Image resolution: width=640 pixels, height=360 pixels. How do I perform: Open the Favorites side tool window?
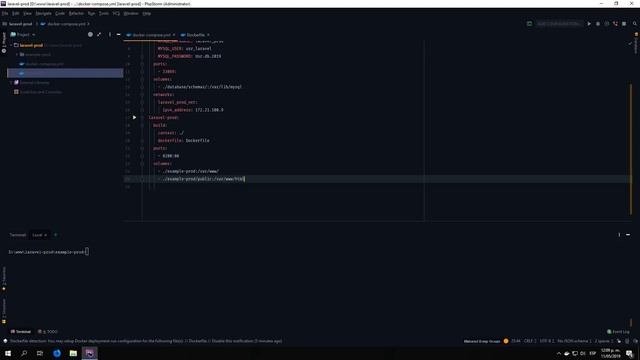[4, 279]
